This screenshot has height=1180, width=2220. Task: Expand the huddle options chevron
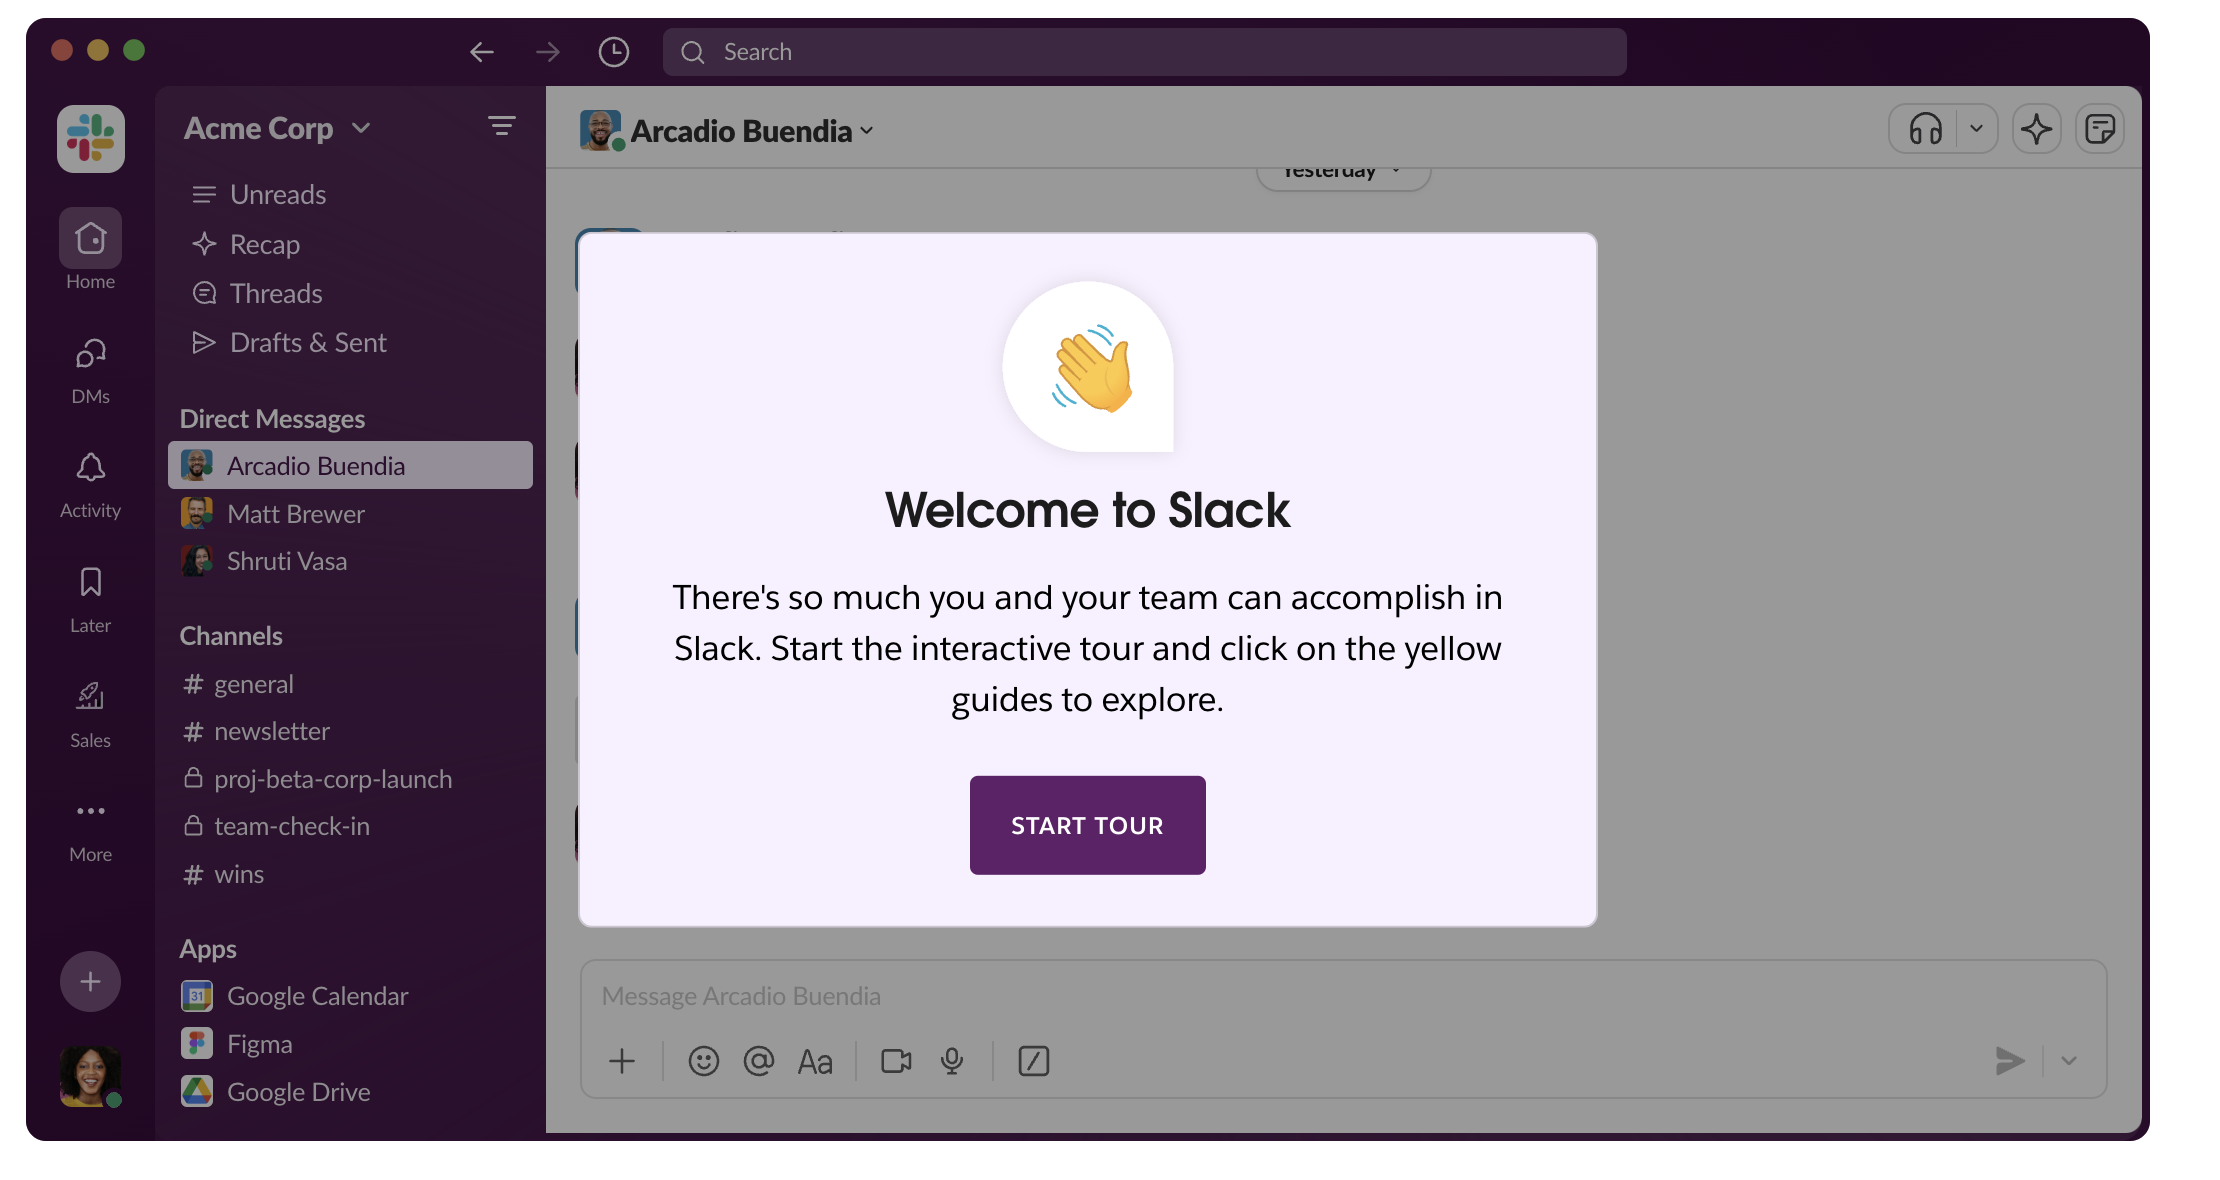point(1977,129)
